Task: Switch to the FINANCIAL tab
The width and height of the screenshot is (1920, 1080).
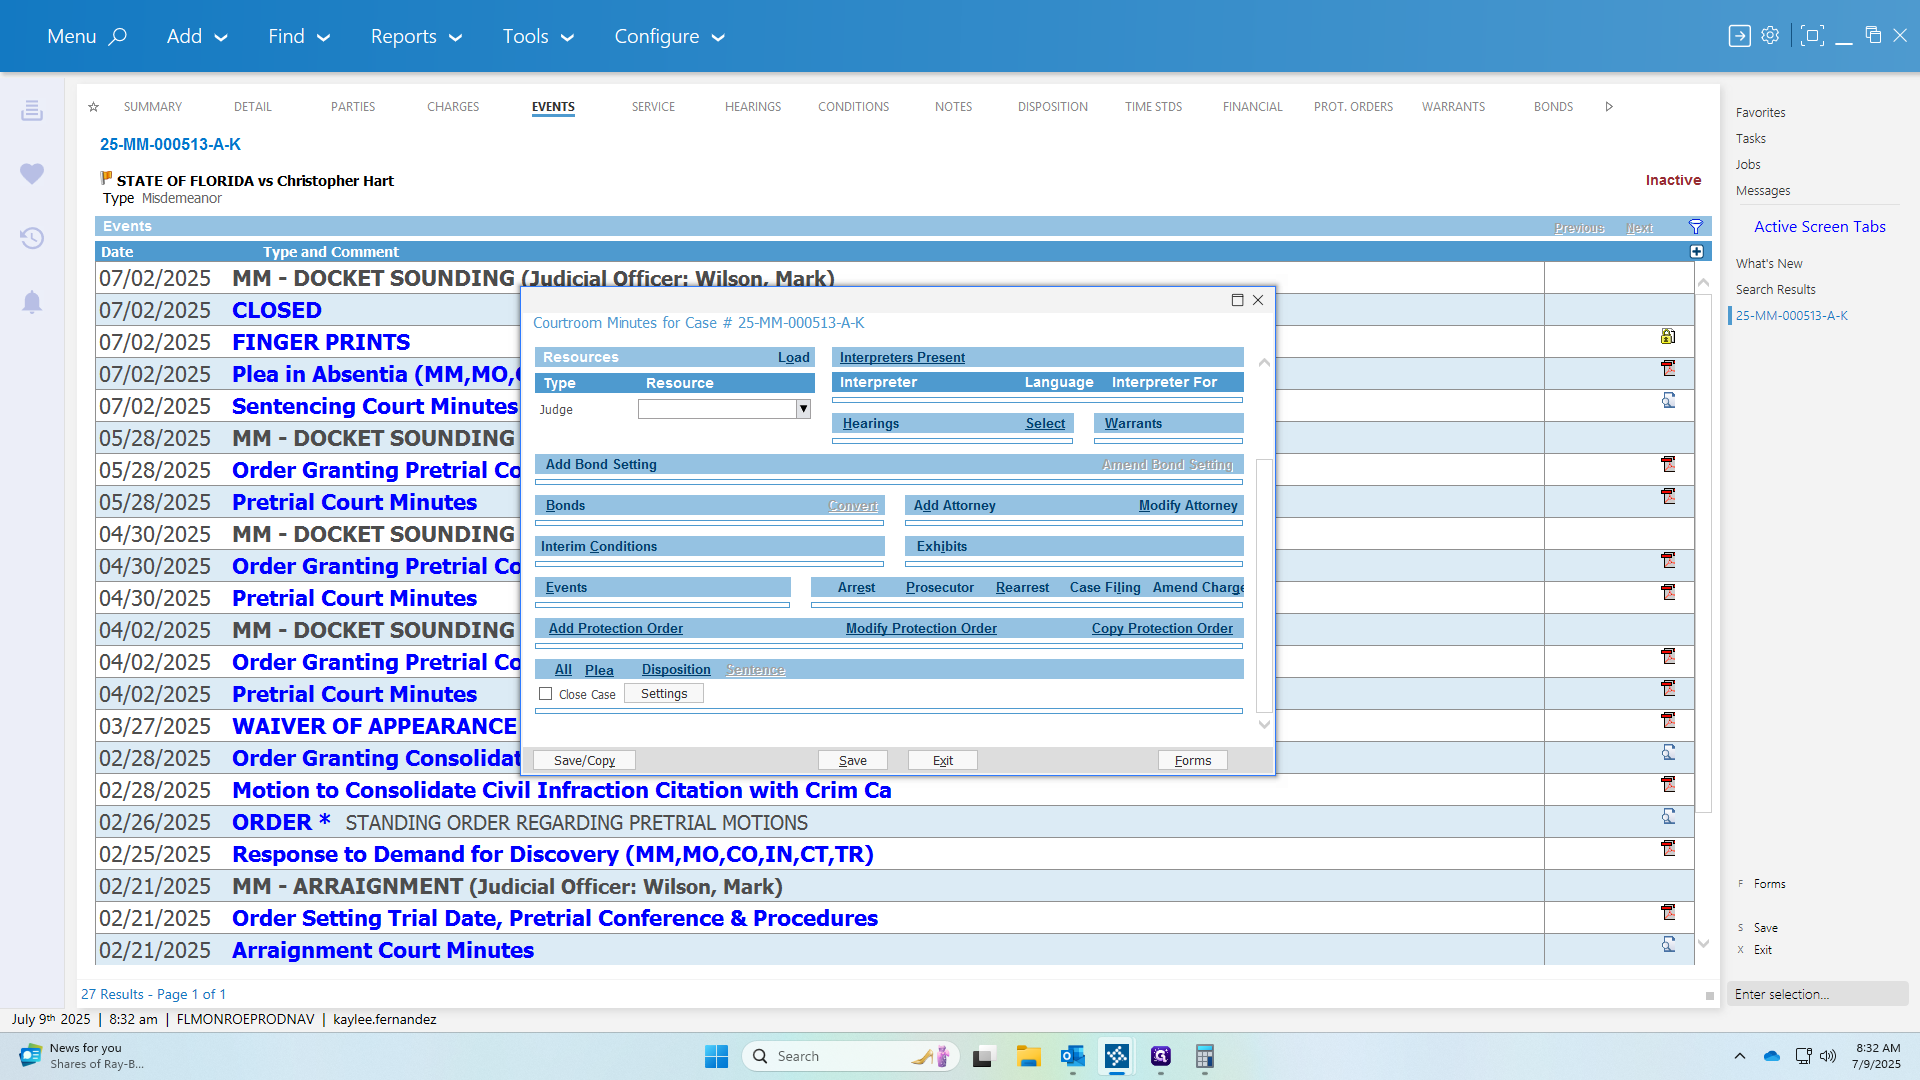Action: [x=1252, y=107]
